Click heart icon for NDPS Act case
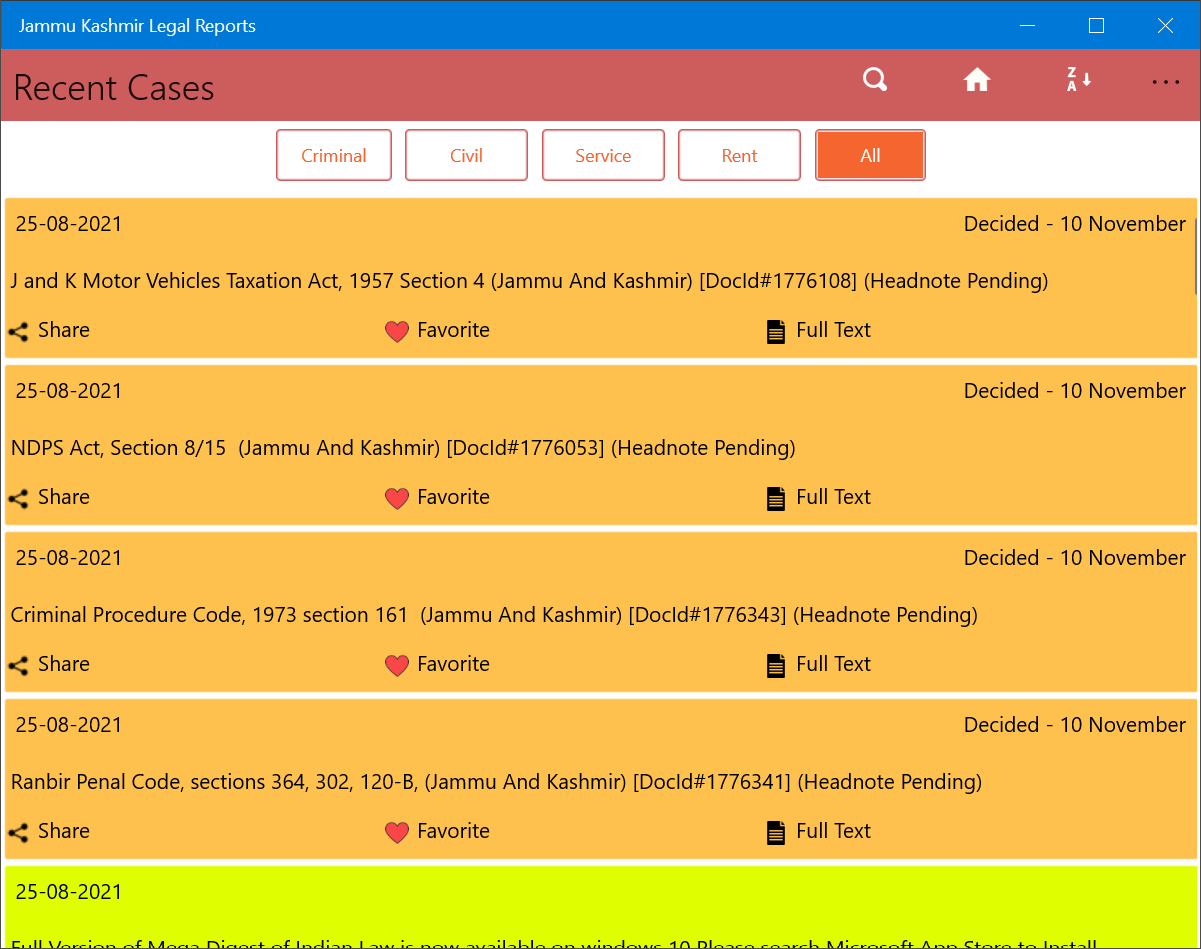 pos(397,499)
